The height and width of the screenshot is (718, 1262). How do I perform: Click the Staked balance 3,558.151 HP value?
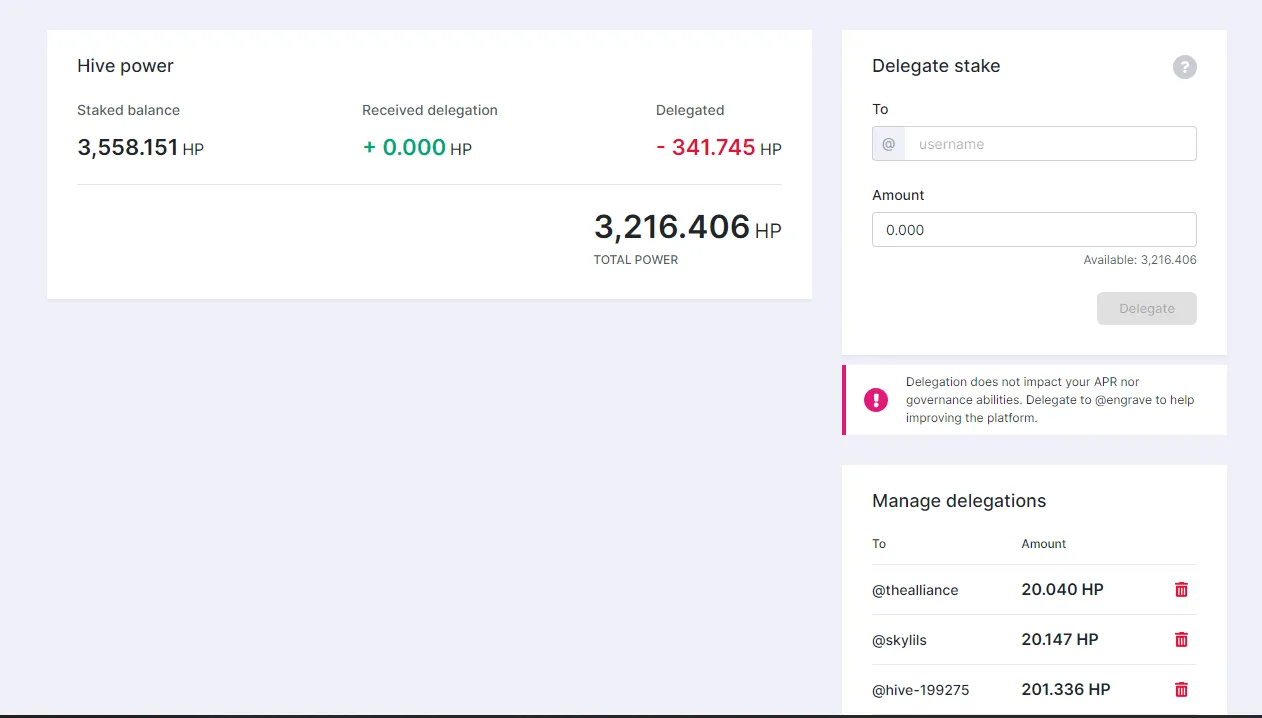tap(140, 148)
